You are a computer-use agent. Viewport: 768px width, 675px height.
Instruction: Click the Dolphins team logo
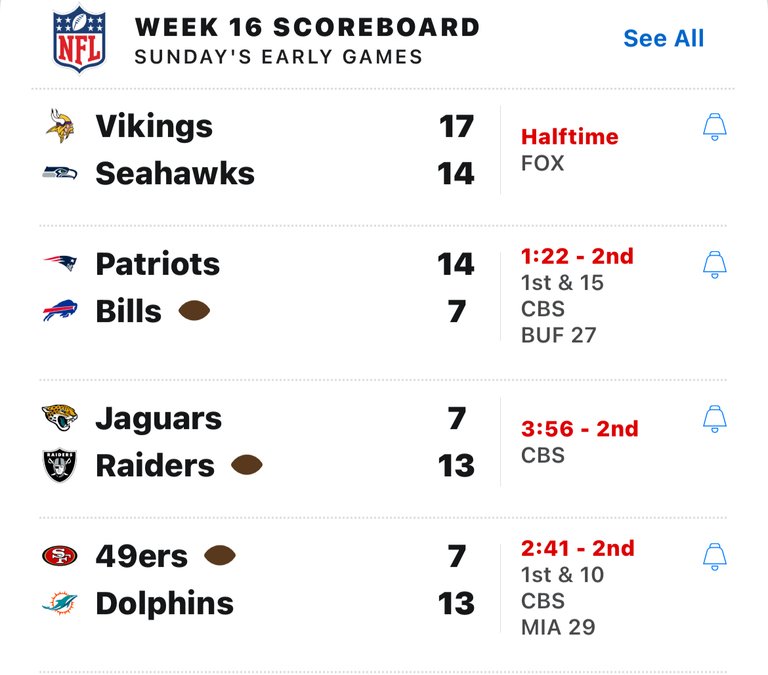tap(60, 603)
